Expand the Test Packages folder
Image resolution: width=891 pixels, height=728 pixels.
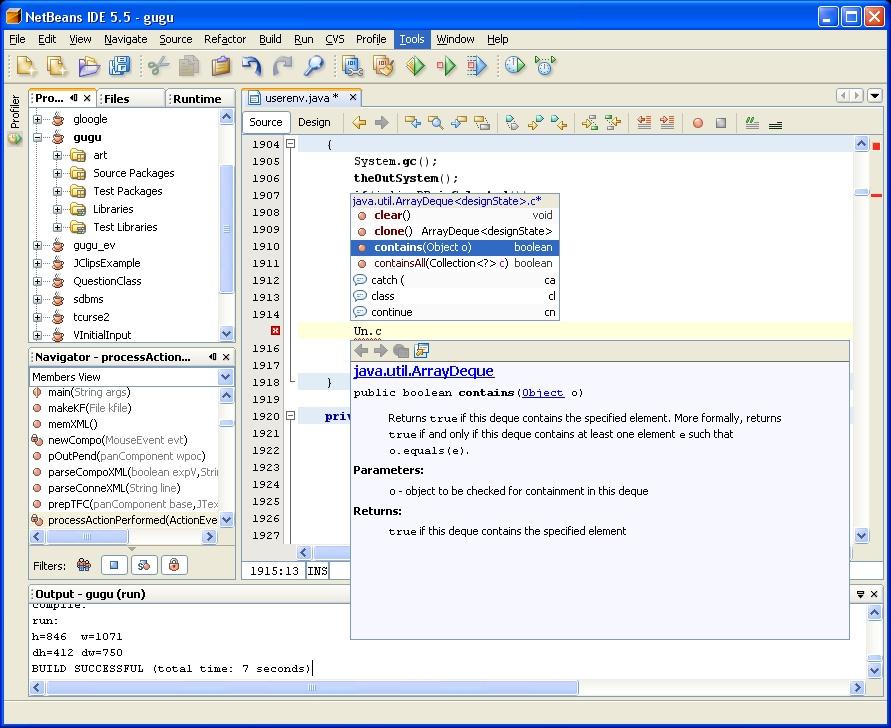click(57, 192)
